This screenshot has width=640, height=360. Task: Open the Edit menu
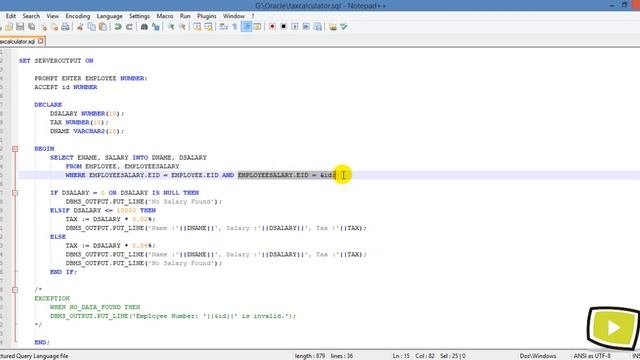[11, 16]
